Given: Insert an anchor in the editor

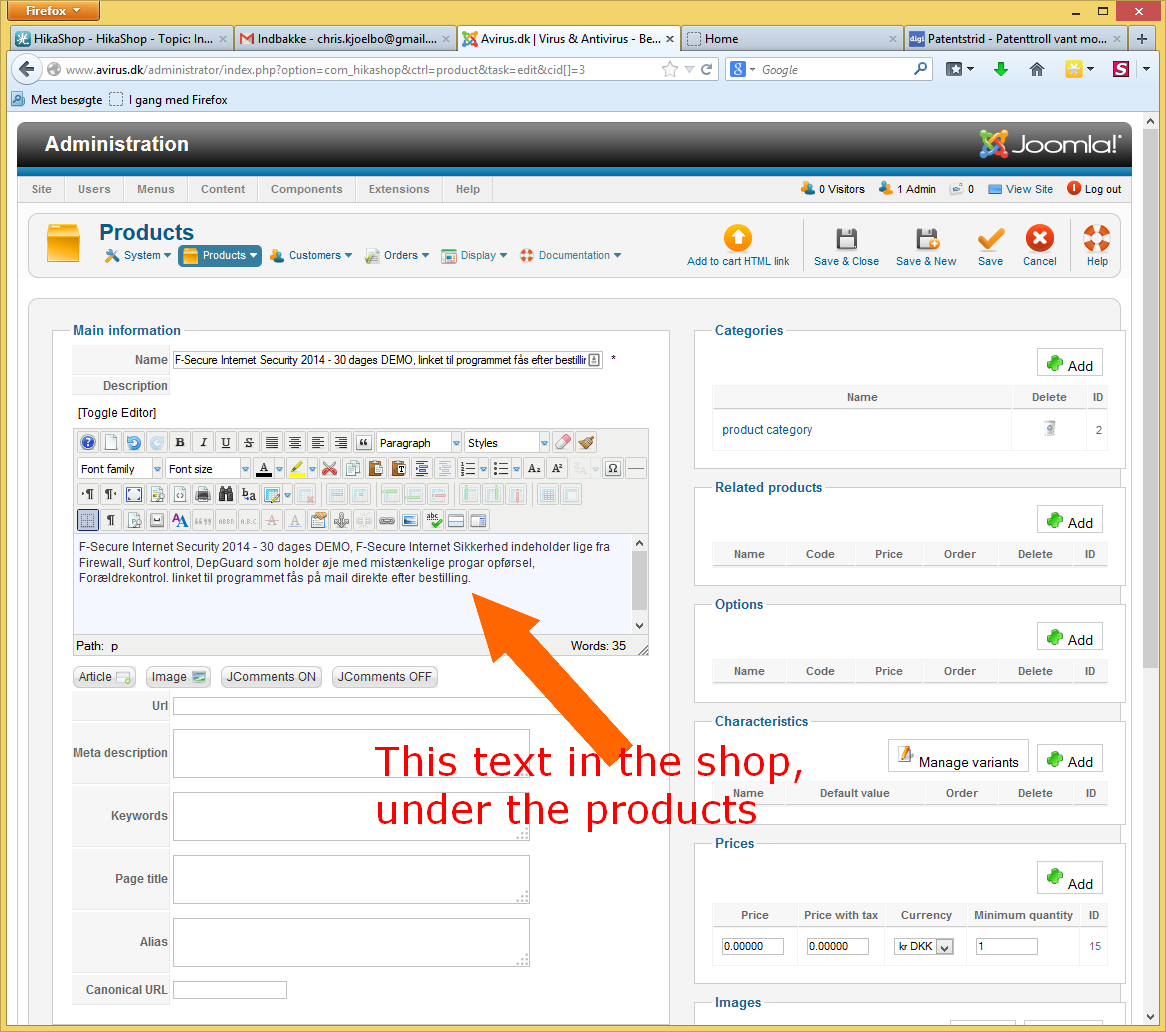Looking at the screenshot, I should coord(341,521).
